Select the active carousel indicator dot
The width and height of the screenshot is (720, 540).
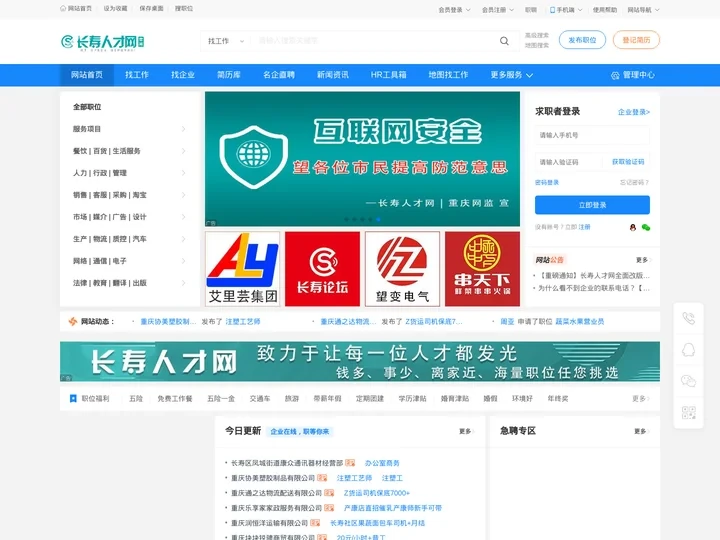pos(378,219)
